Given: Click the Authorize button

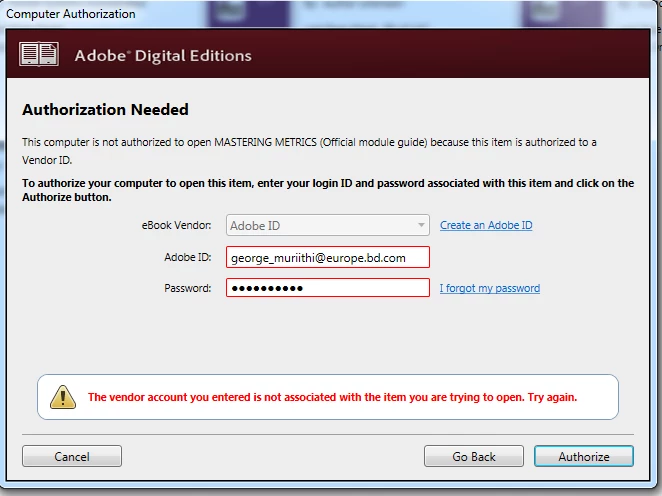Looking at the screenshot, I should tap(584, 456).
